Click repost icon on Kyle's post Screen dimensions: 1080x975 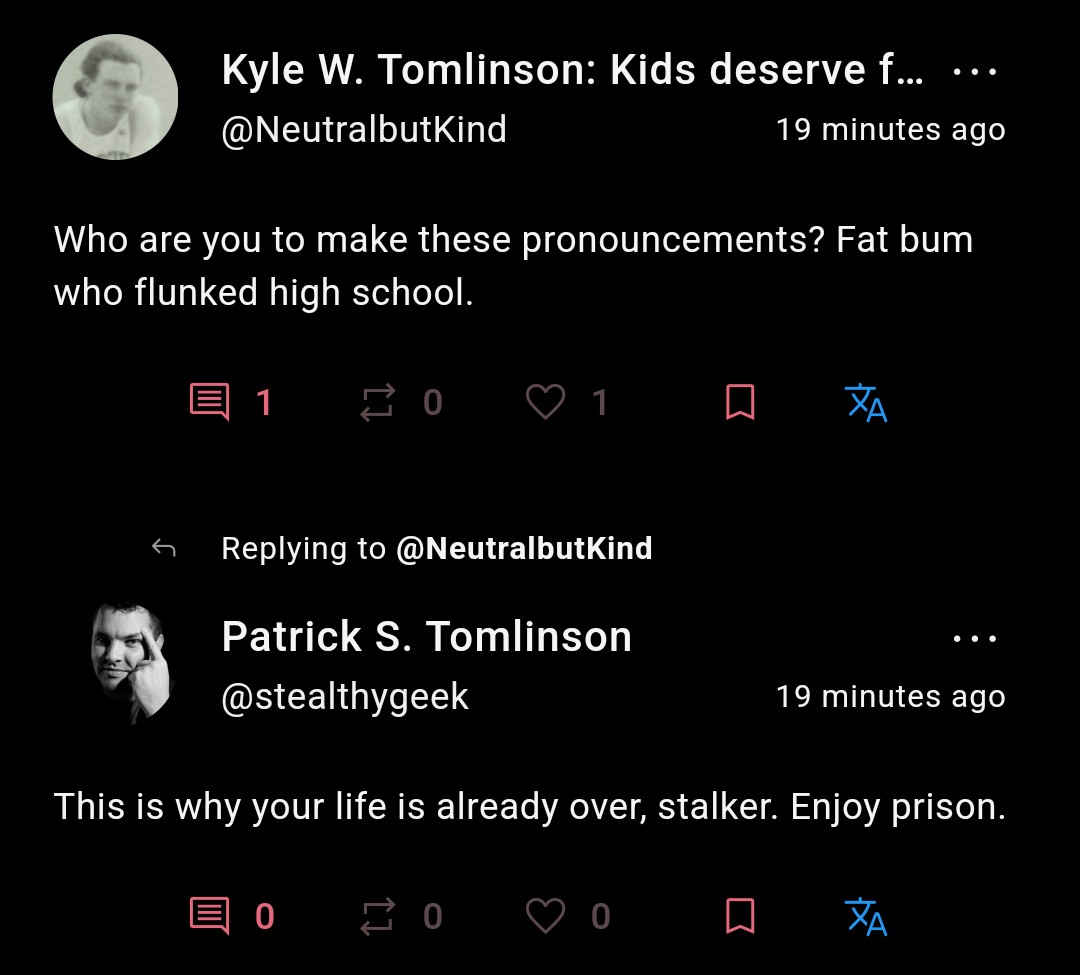click(377, 402)
